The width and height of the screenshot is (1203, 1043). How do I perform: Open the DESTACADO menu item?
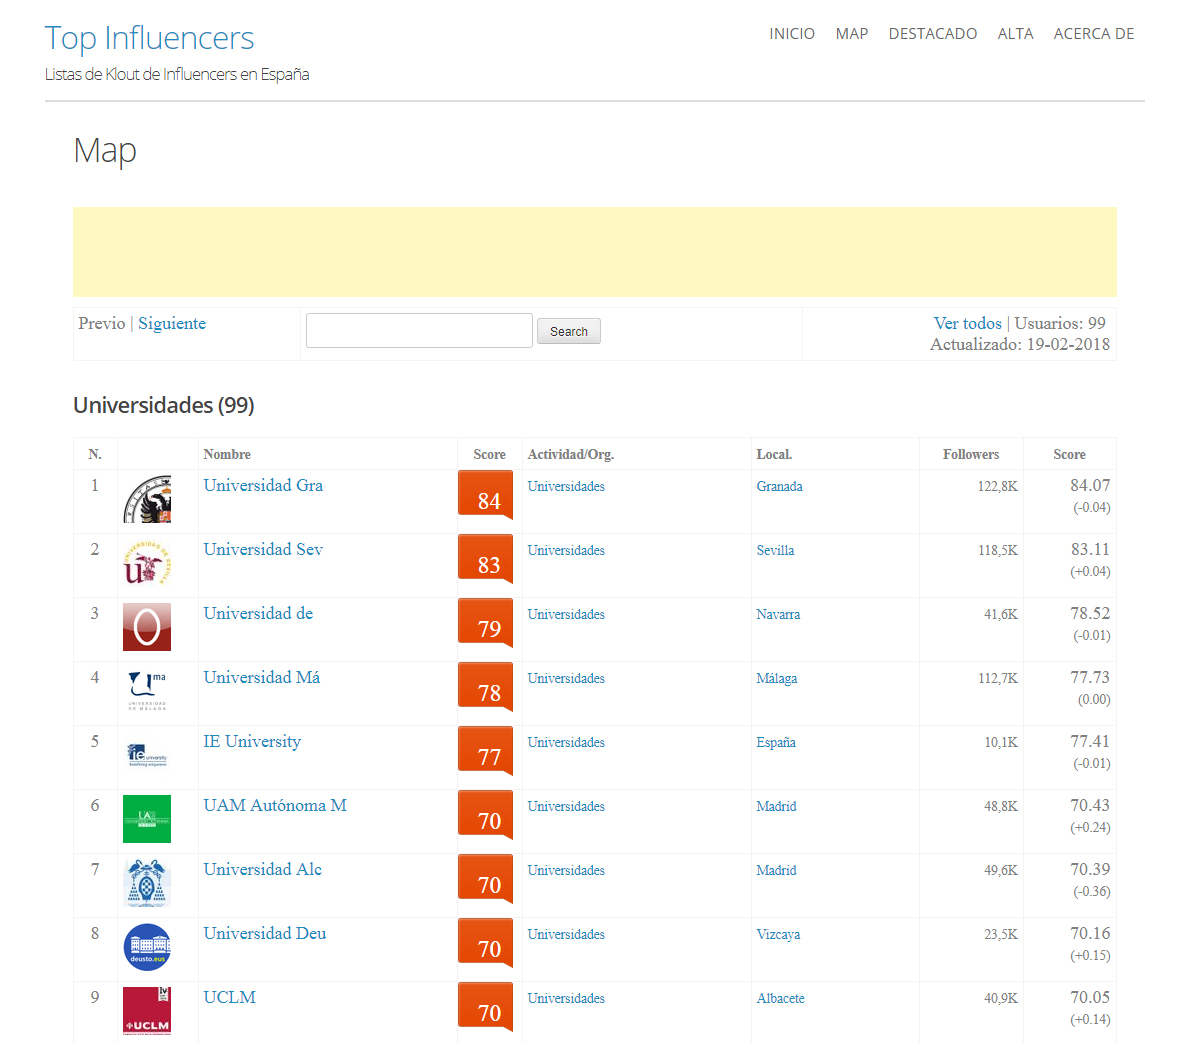click(x=933, y=34)
